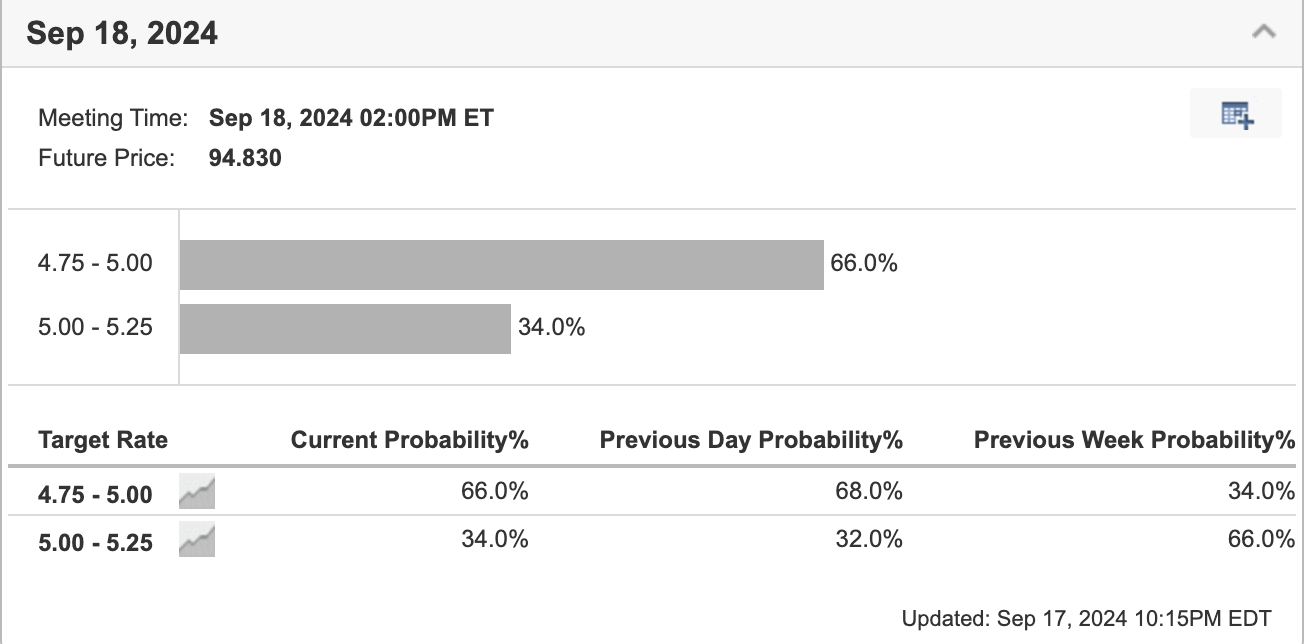This screenshot has width=1306, height=644.
Task: Open the chart icon for 4.75 - 5.00
Action: point(197,493)
